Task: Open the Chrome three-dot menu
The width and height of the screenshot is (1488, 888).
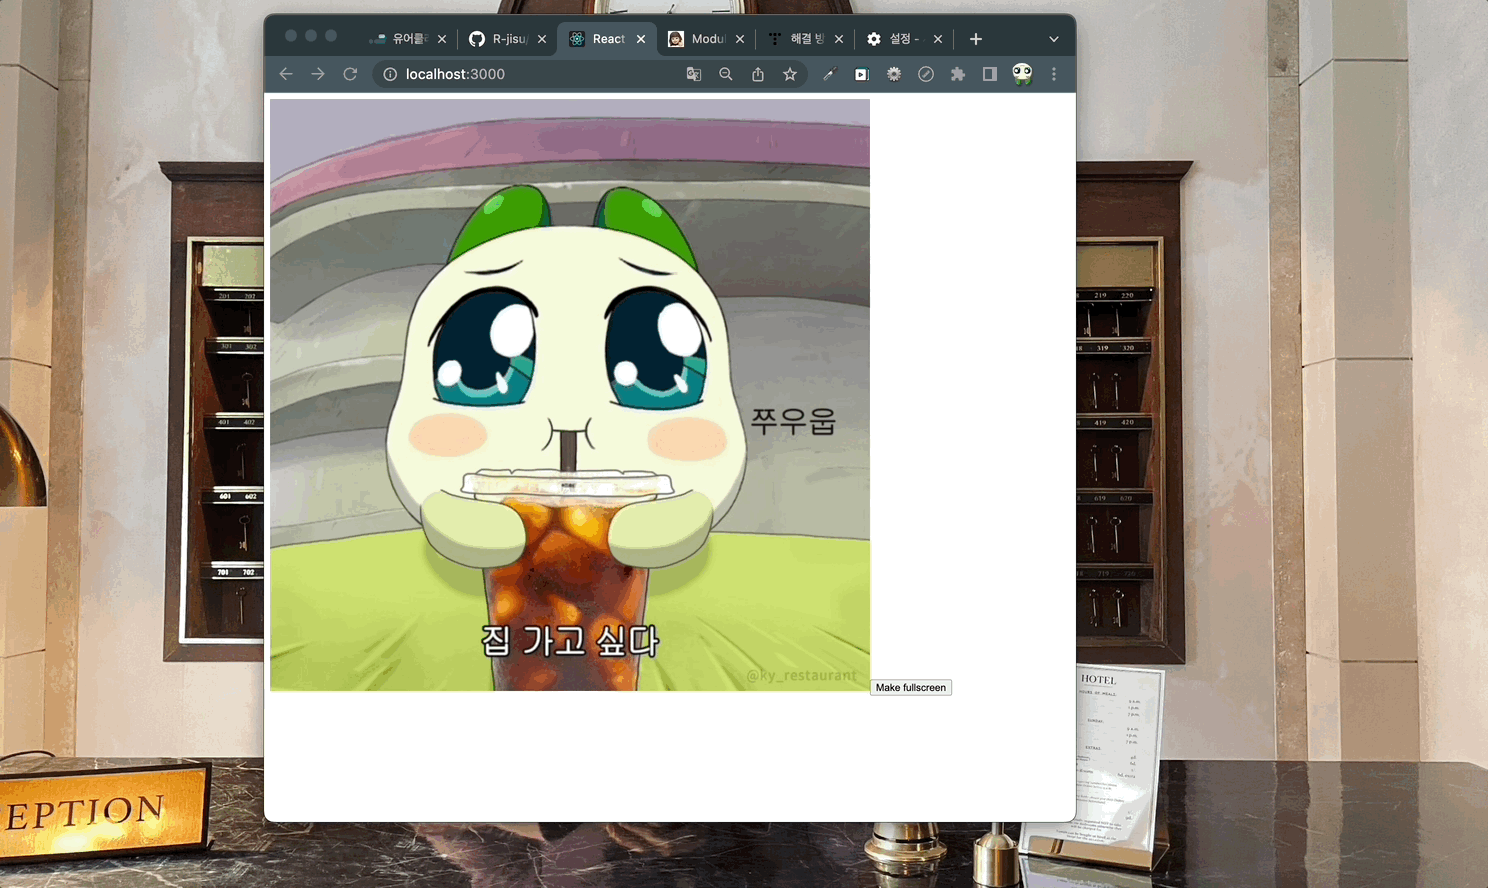Action: pos(1054,74)
